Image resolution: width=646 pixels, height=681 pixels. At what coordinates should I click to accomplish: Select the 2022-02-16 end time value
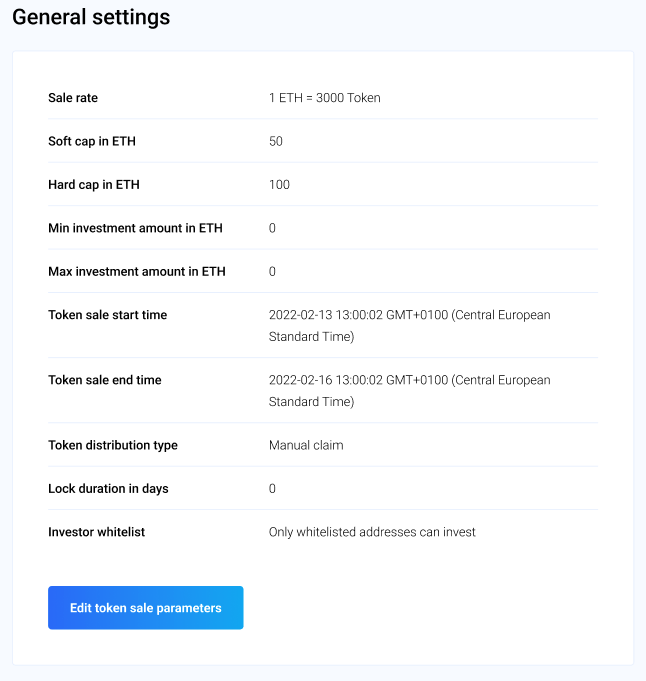coord(409,390)
